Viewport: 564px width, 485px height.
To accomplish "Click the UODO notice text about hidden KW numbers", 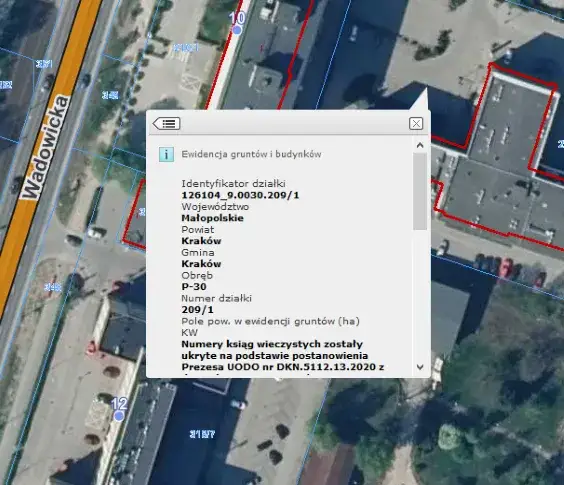I will point(282,355).
